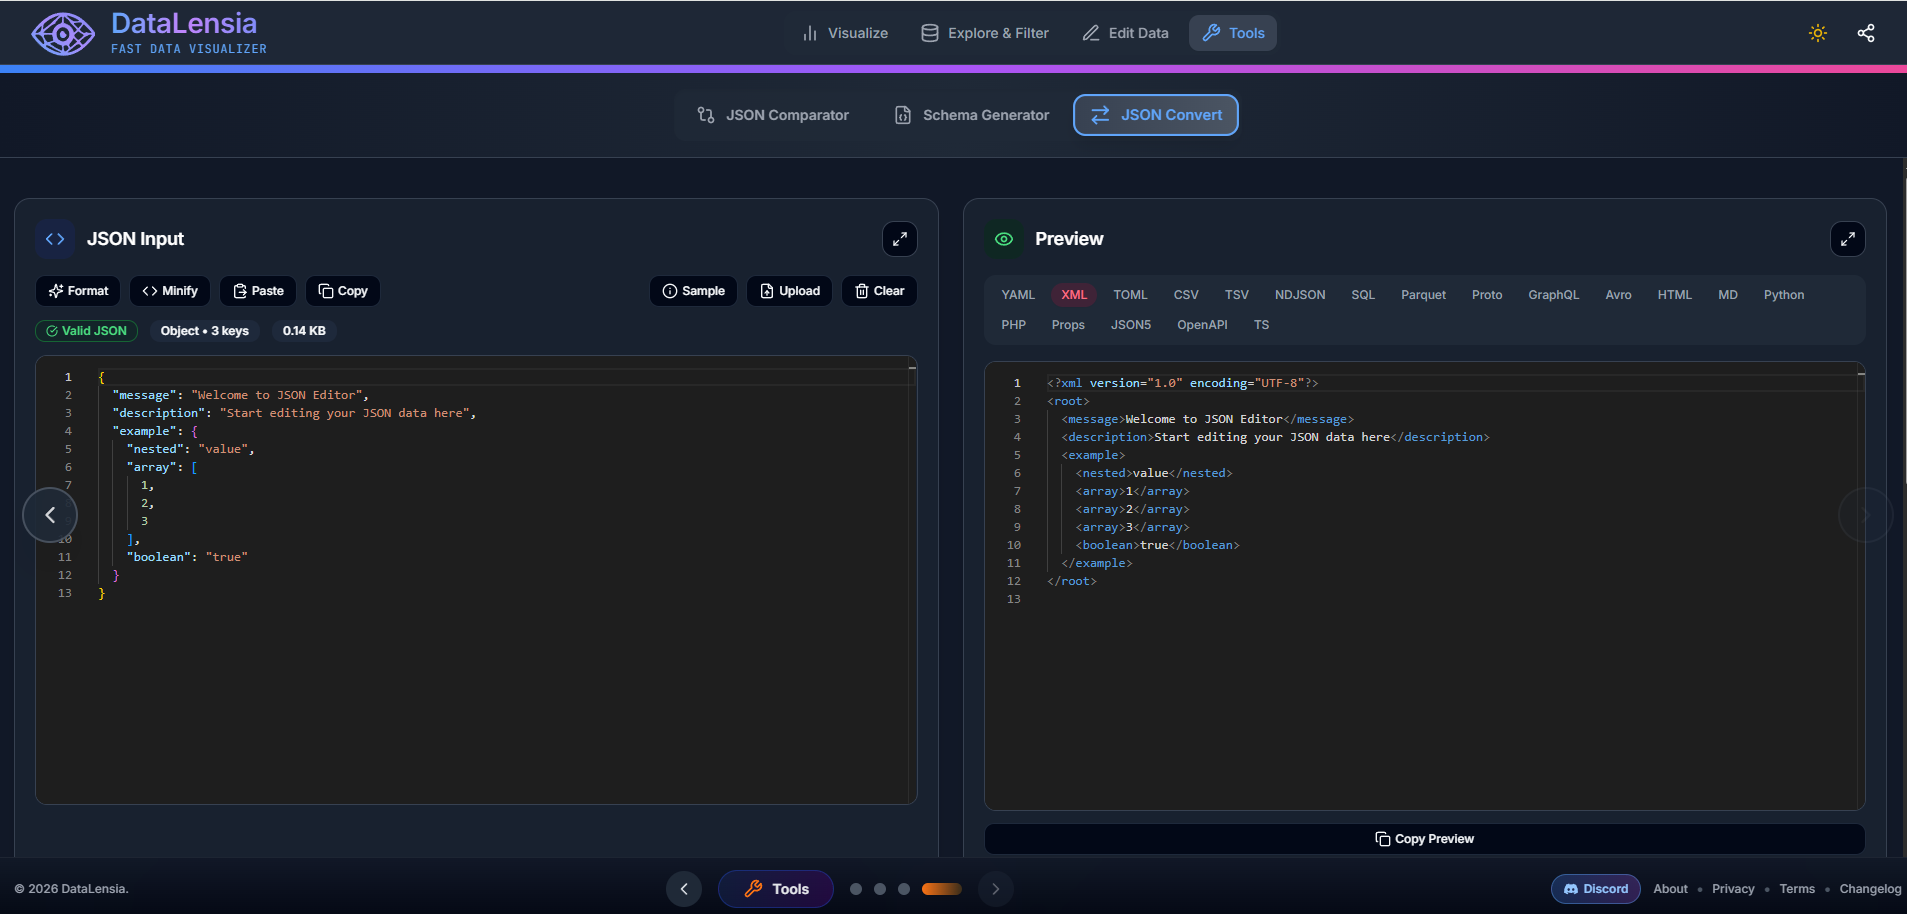The image size is (1907, 914).
Task: Select the Tools tab in header
Action: 1233,33
